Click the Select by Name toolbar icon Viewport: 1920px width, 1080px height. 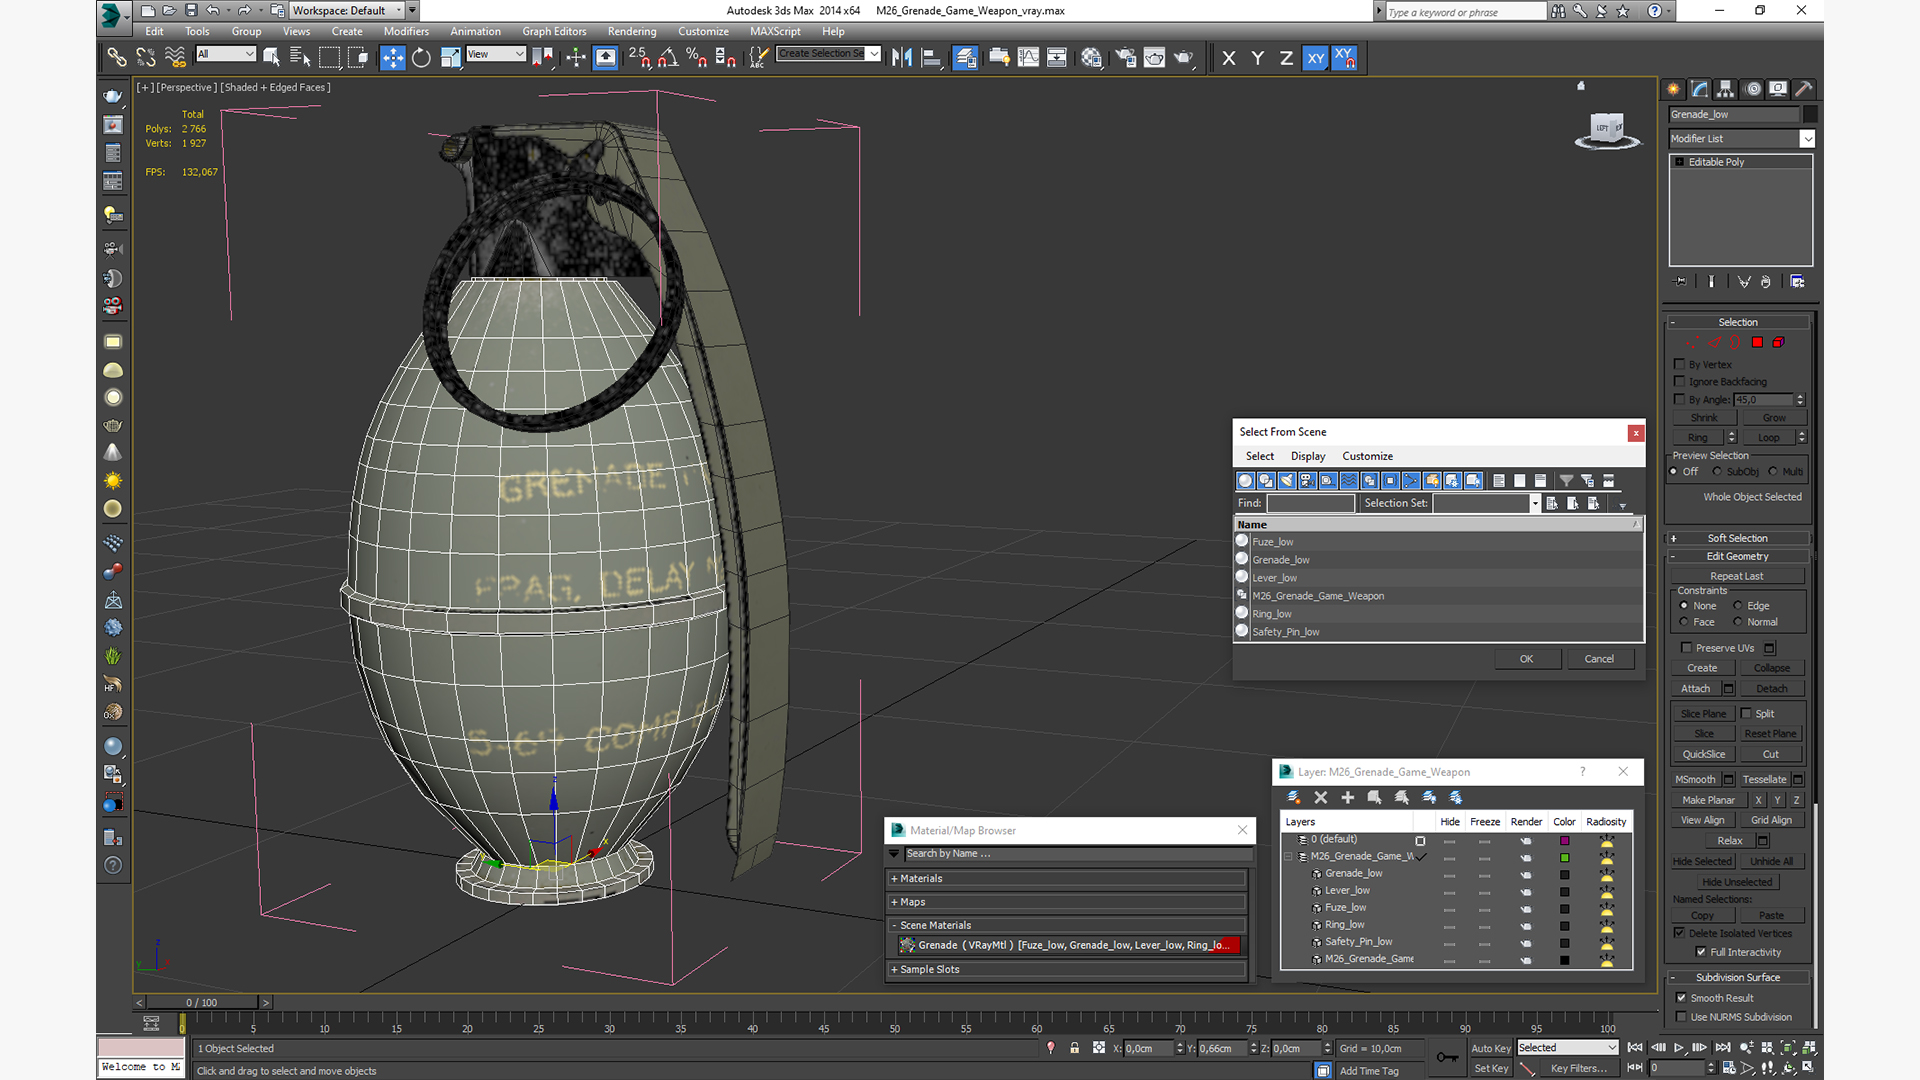pos(300,58)
